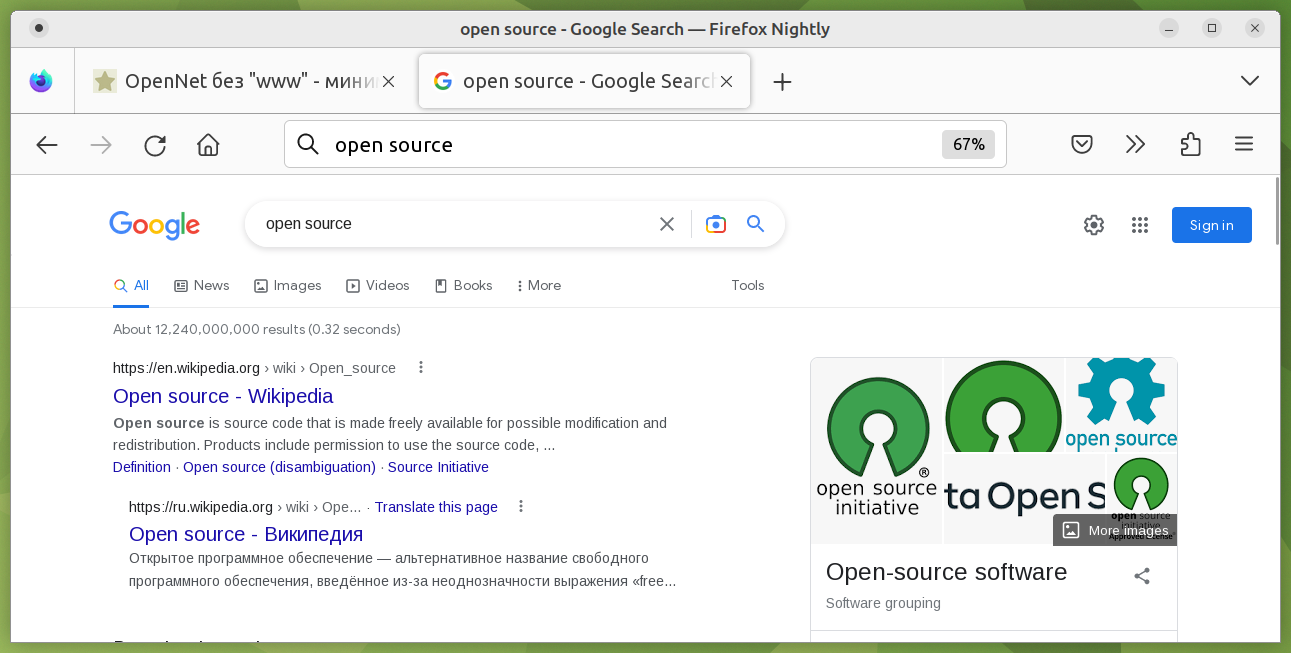This screenshot has width=1291, height=653.
Task: Reset the 67% zoom level badge
Action: click(968, 145)
